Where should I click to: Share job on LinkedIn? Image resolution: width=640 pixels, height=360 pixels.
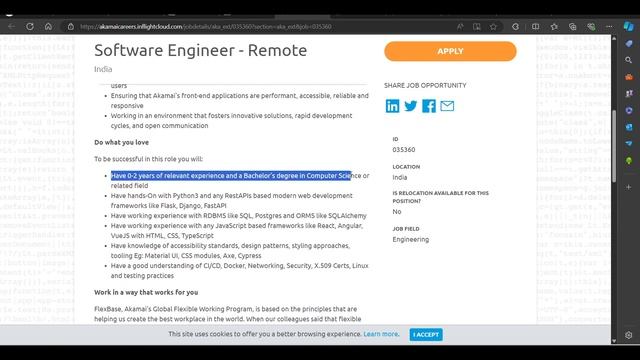(x=392, y=106)
